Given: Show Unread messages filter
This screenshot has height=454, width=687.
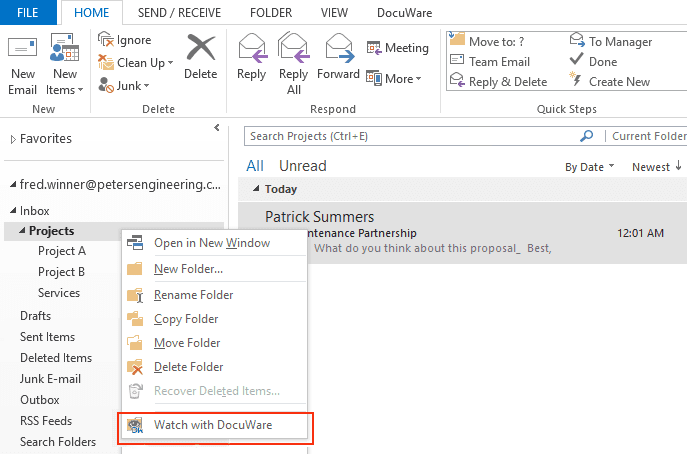Looking at the screenshot, I should 303,166.
